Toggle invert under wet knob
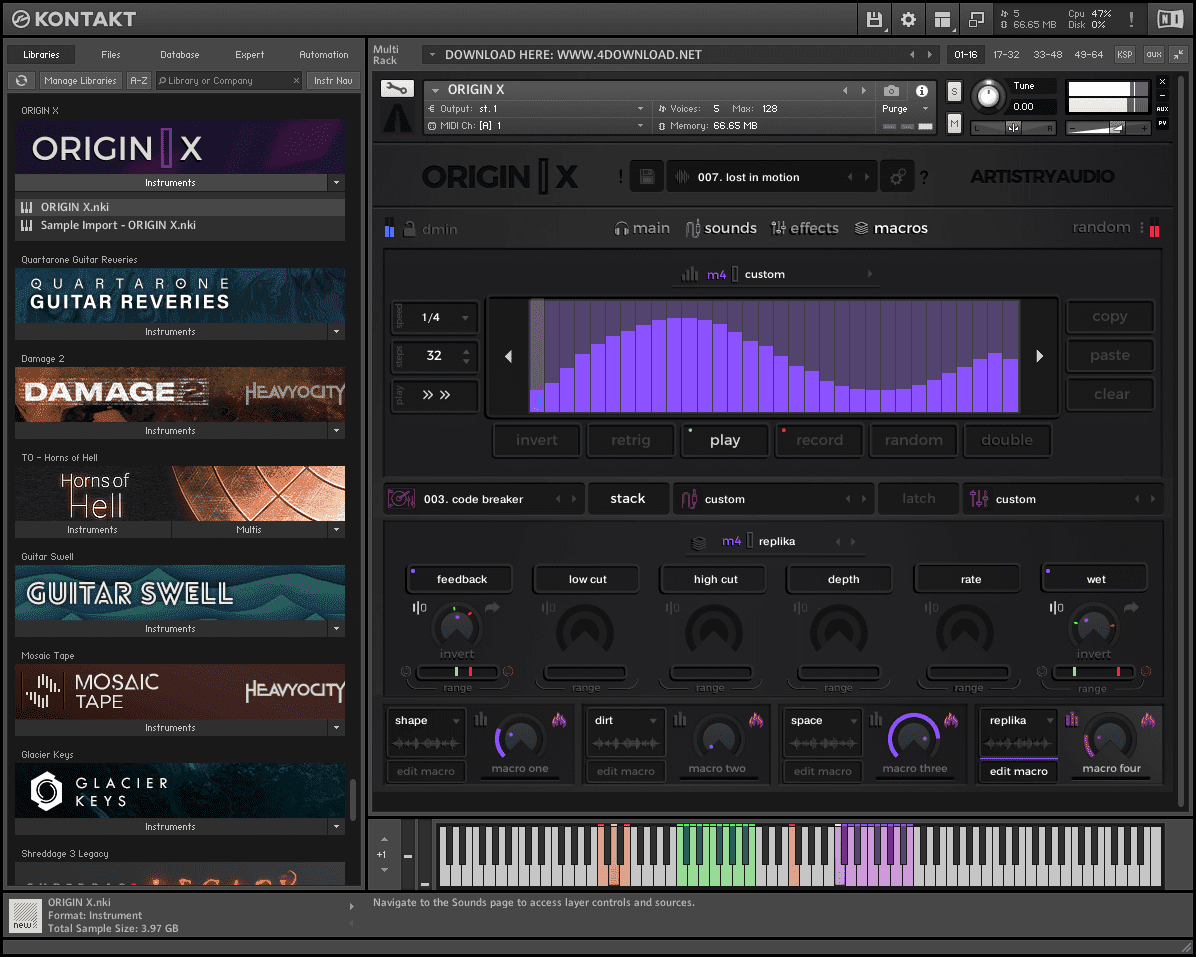The width and height of the screenshot is (1196, 957). [1094, 654]
